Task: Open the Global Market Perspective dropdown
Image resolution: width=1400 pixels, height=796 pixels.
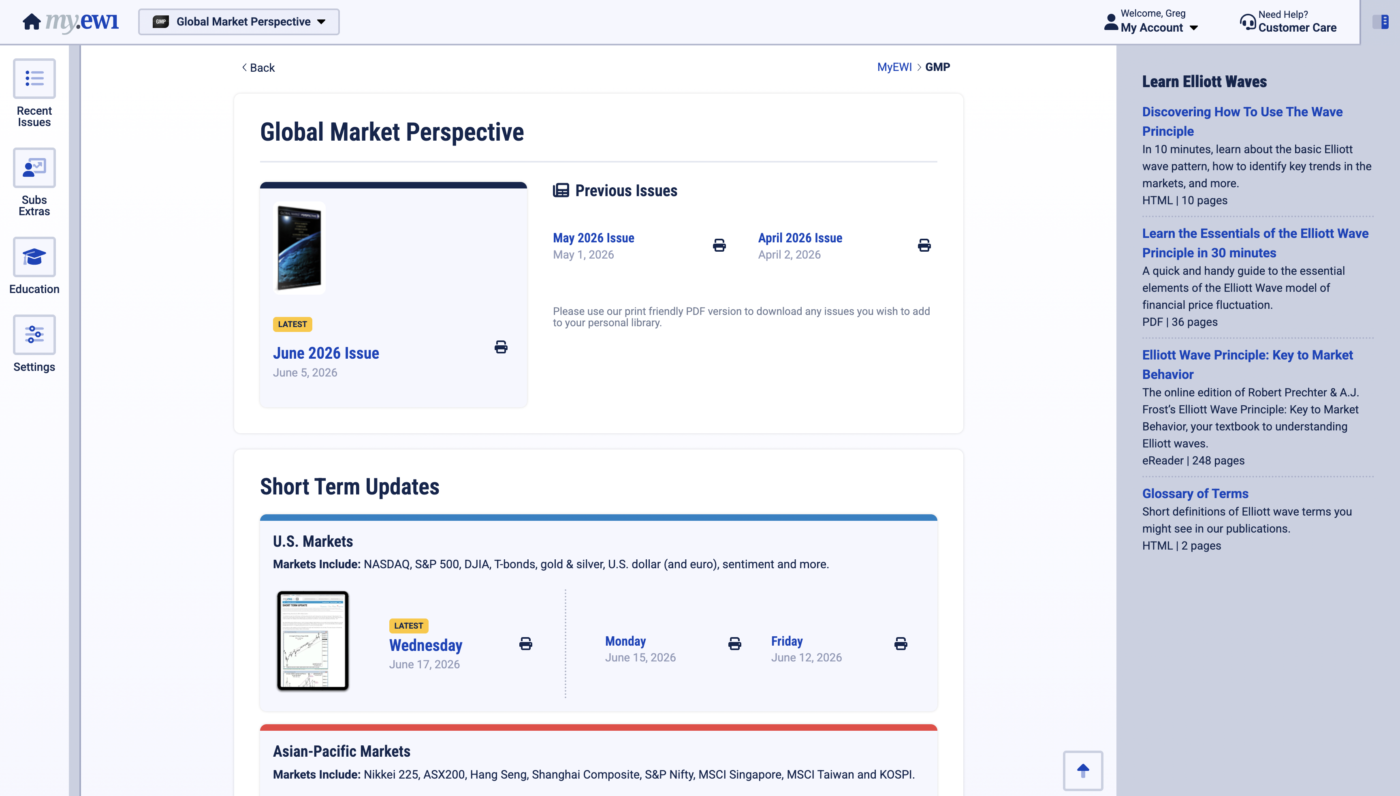Action: [x=239, y=22]
